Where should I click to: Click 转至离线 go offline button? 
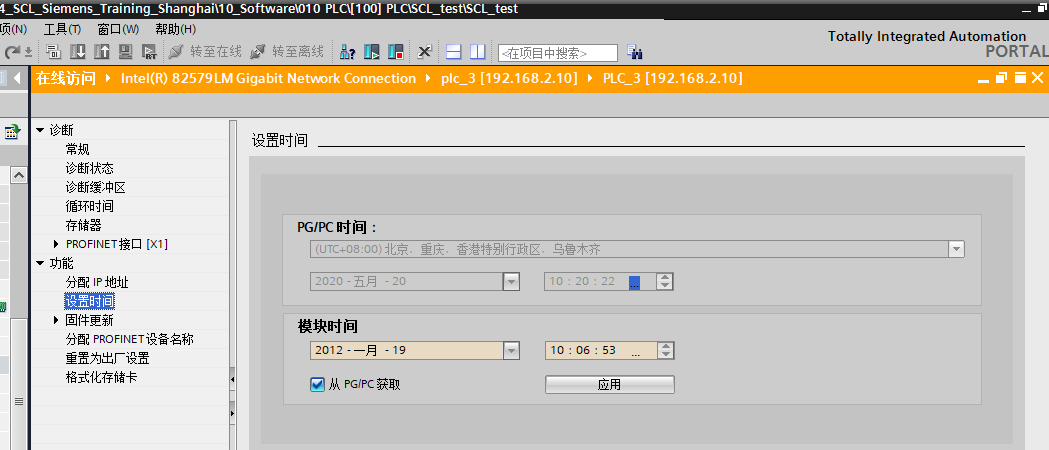click(x=287, y=51)
